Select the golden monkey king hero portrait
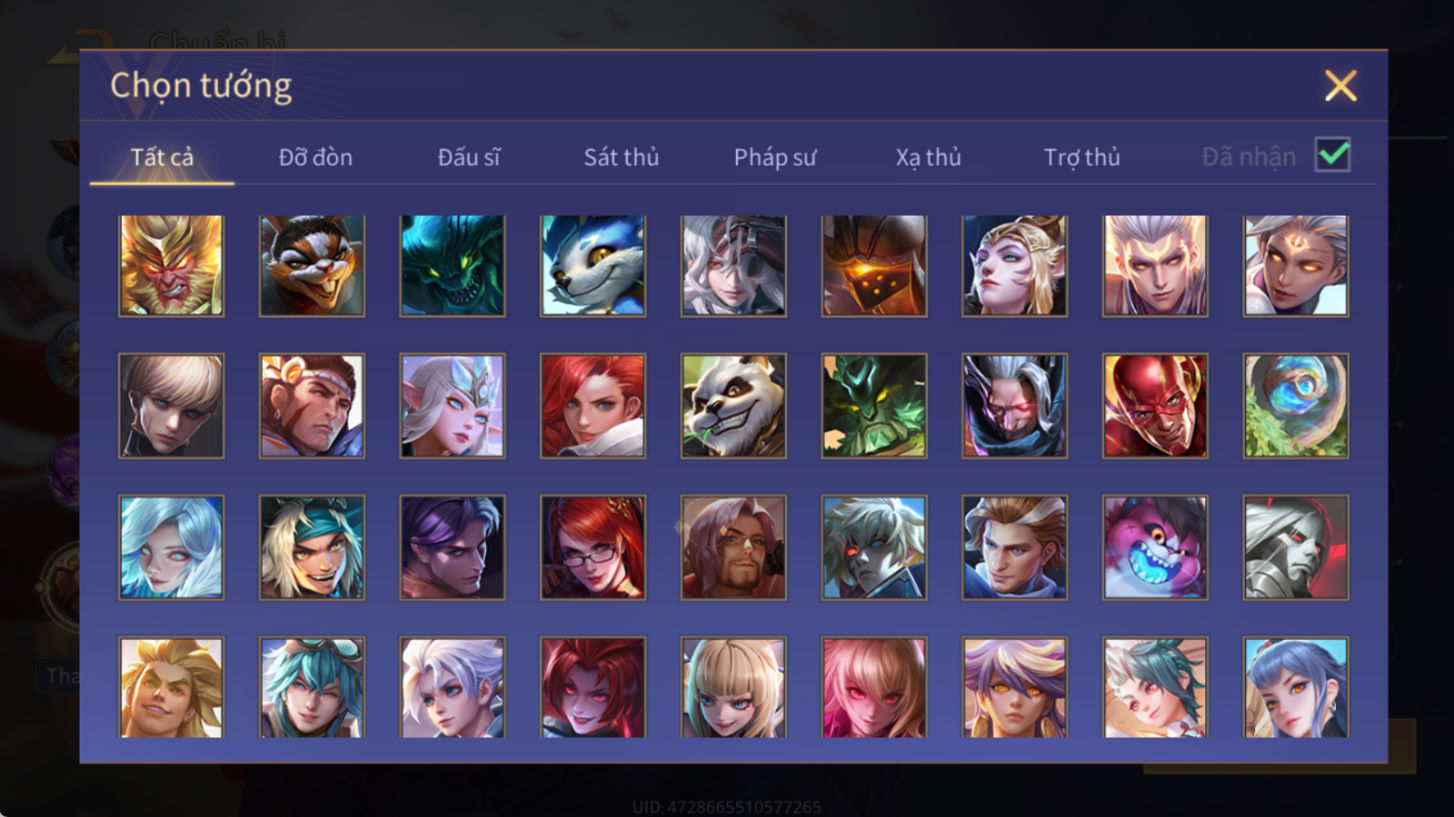The height and width of the screenshot is (817, 1454). click(171, 266)
